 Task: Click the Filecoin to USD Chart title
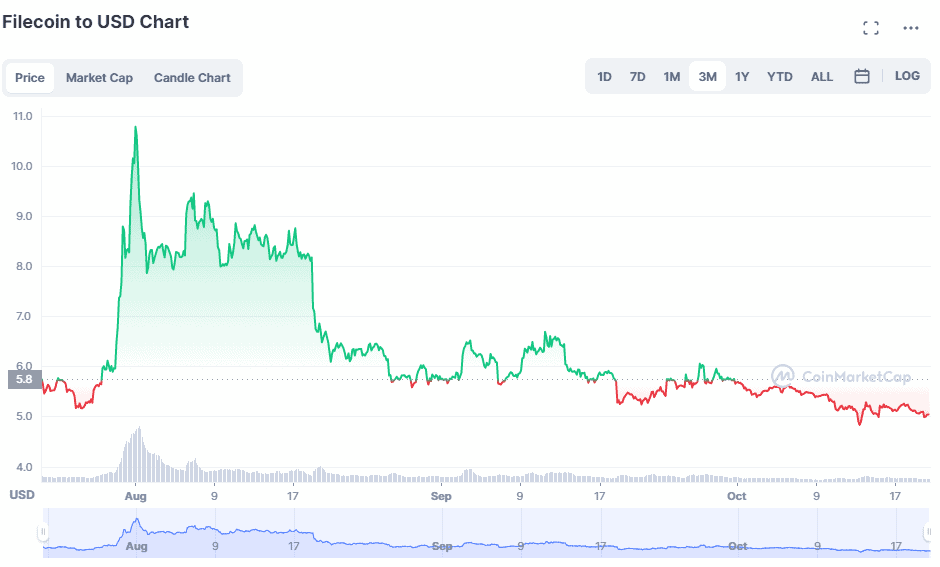tap(95, 22)
